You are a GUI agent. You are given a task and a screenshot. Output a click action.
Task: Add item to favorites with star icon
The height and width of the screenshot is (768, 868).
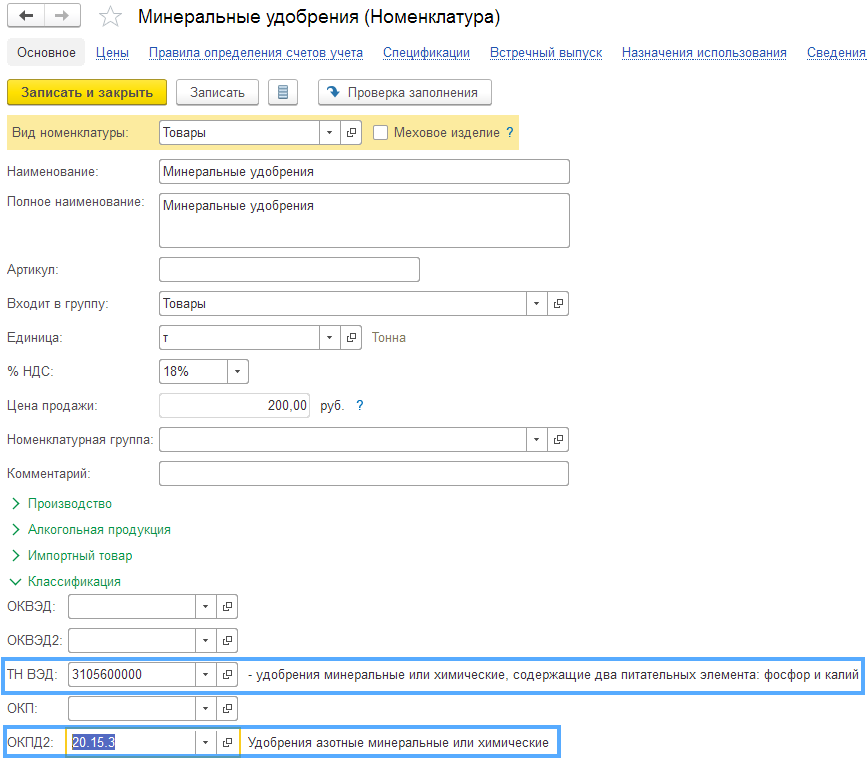click(111, 17)
